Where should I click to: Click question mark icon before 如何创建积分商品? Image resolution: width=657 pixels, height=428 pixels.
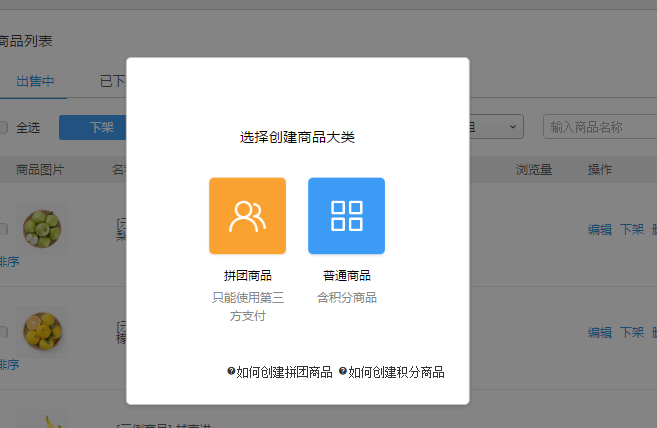[343, 372]
